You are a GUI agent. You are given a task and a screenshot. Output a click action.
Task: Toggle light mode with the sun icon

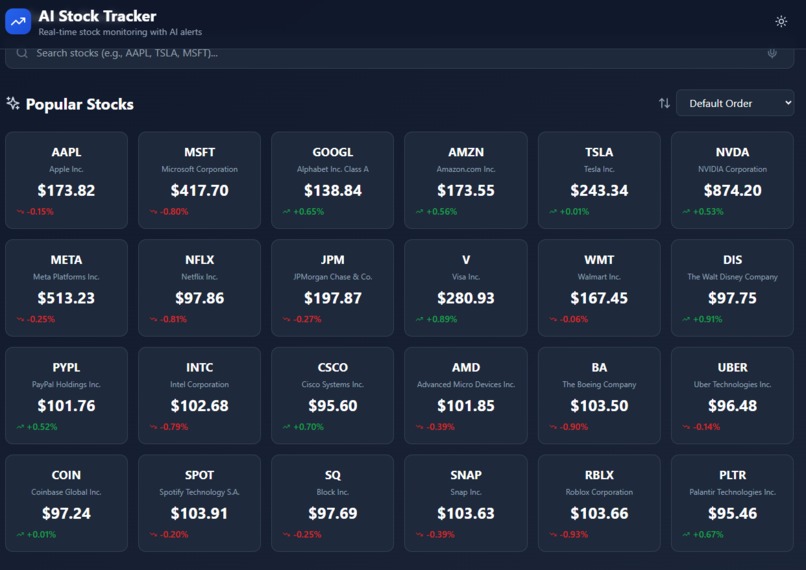click(x=781, y=22)
